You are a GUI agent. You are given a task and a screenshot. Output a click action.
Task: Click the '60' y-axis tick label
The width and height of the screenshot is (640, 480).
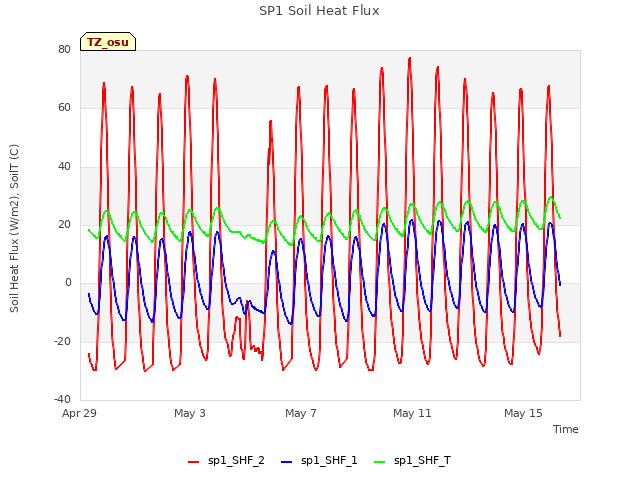point(64,108)
